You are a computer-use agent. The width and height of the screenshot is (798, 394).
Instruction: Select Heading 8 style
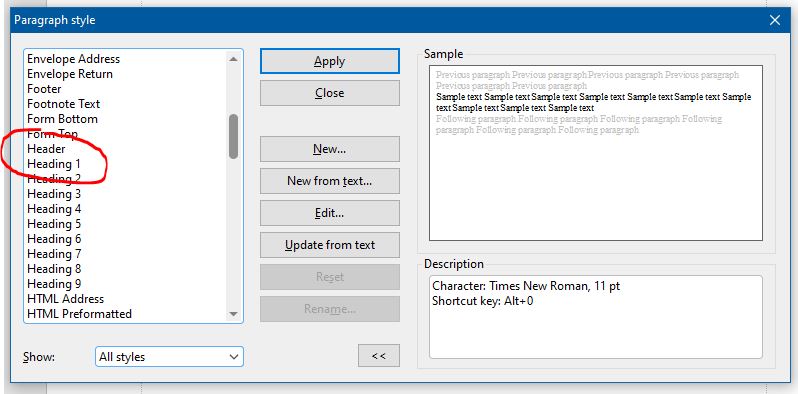click(54, 269)
